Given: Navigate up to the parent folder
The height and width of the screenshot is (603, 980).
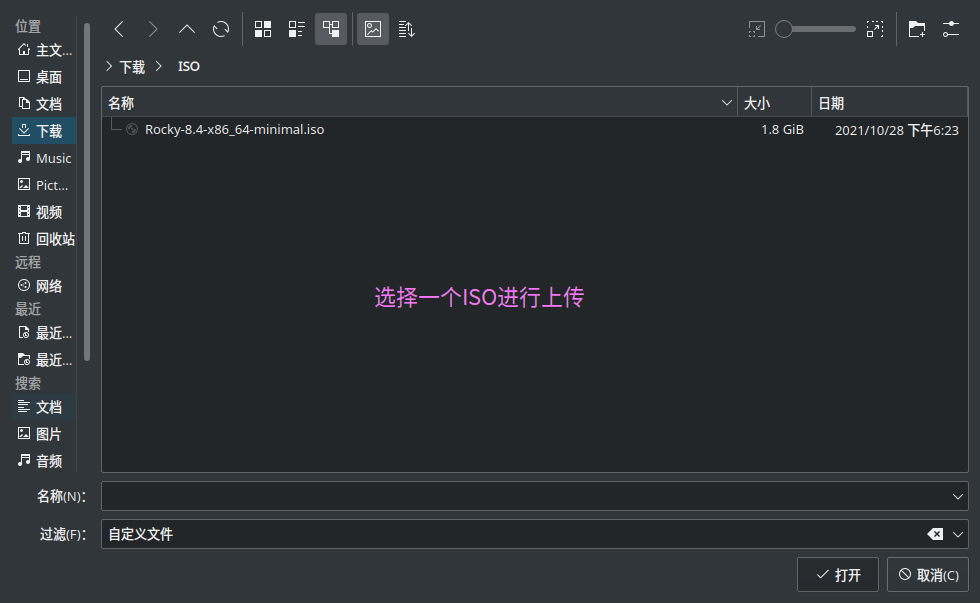Looking at the screenshot, I should click(187, 29).
